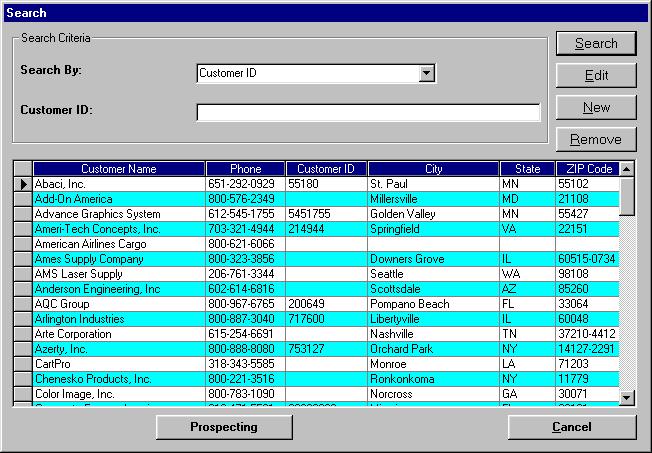
Task: Click phone number 703-321-4944
Action: (245, 229)
